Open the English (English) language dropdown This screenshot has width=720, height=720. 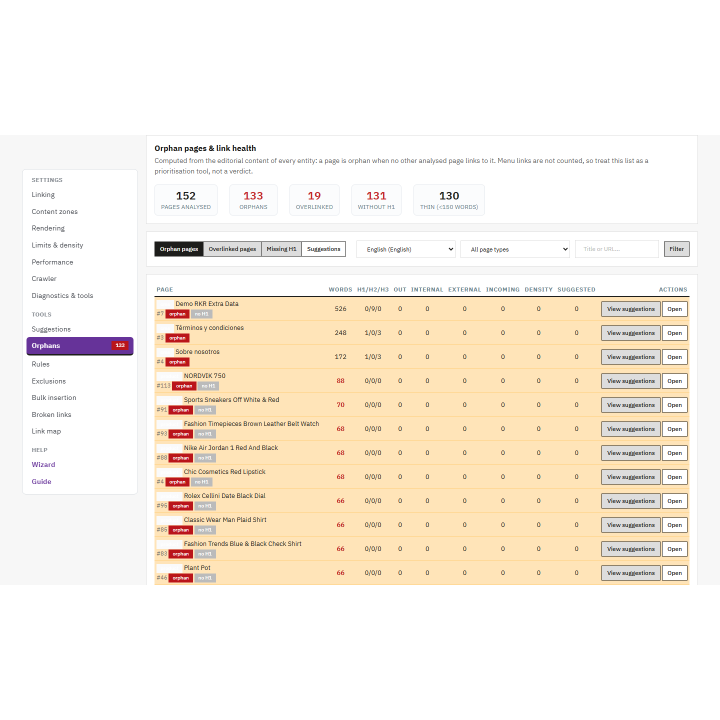coord(406,249)
